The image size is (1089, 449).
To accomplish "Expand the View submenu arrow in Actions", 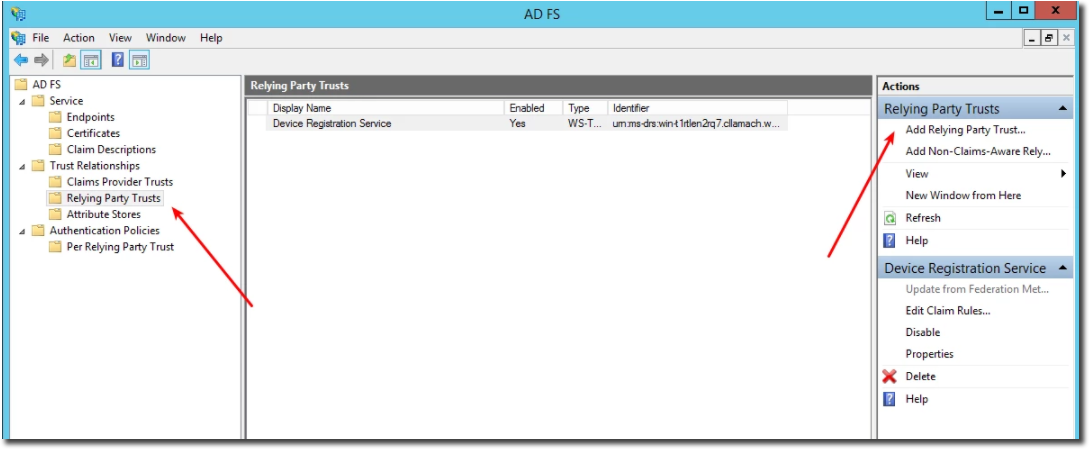I will tap(1063, 174).
